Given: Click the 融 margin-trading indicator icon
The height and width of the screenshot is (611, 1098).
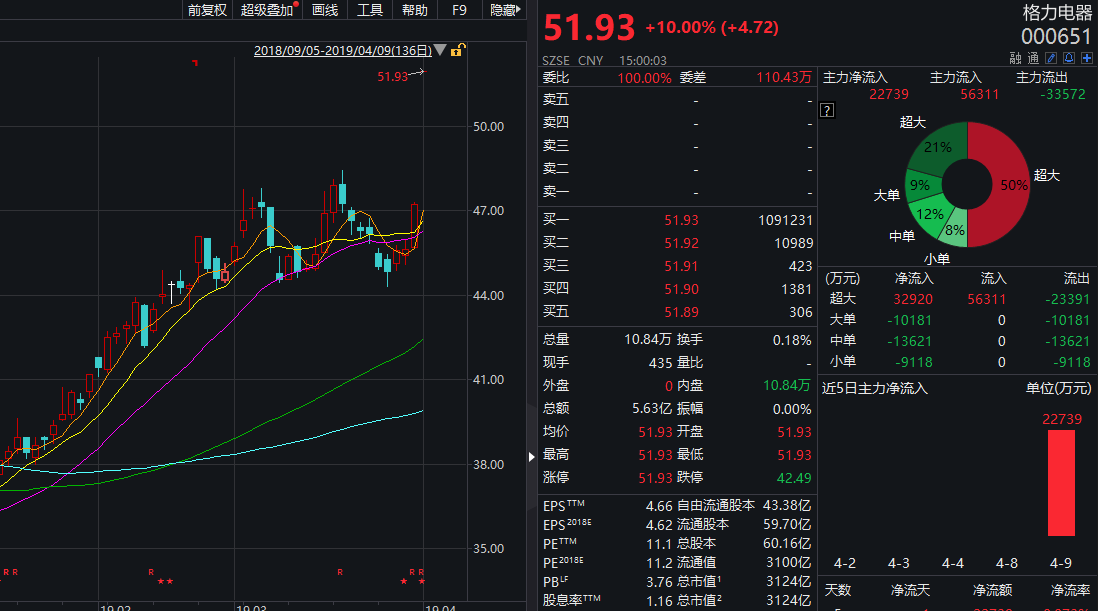Looking at the screenshot, I should pos(1016,58).
